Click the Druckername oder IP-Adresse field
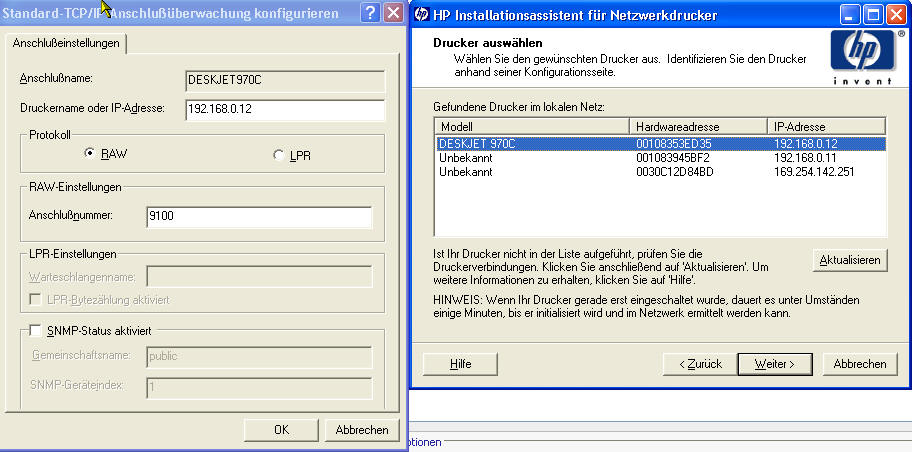Image resolution: width=912 pixels, height=452 pixels. point(285,109)
